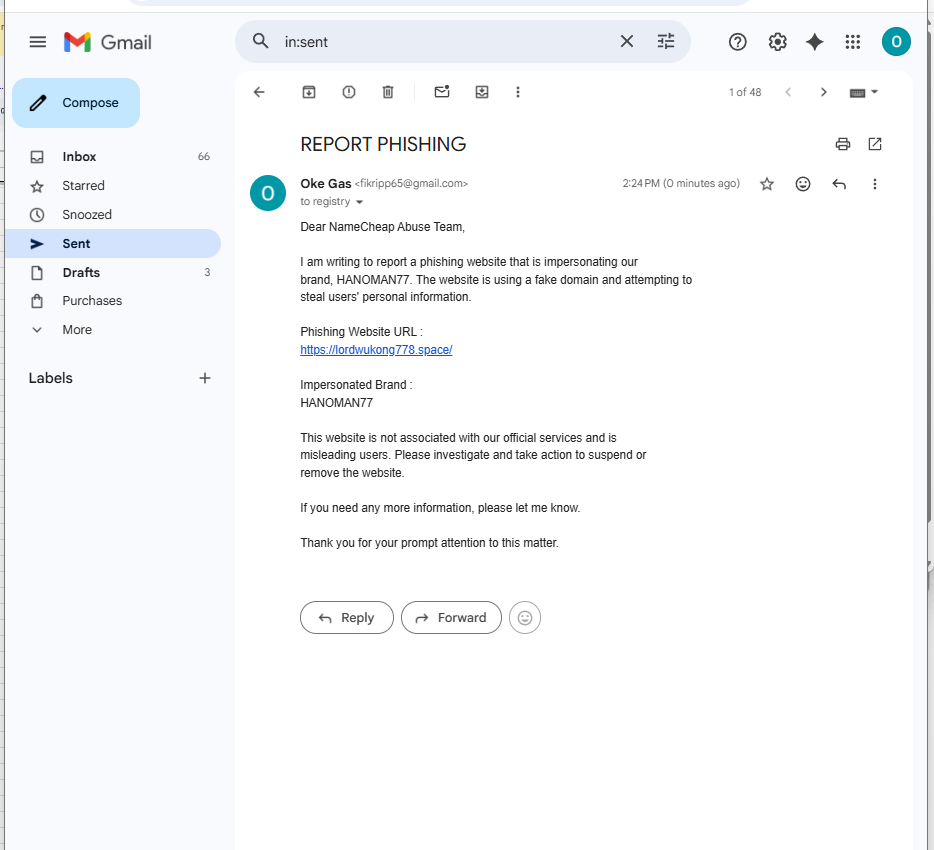Open the Sent folder

[x=113, y=244]
